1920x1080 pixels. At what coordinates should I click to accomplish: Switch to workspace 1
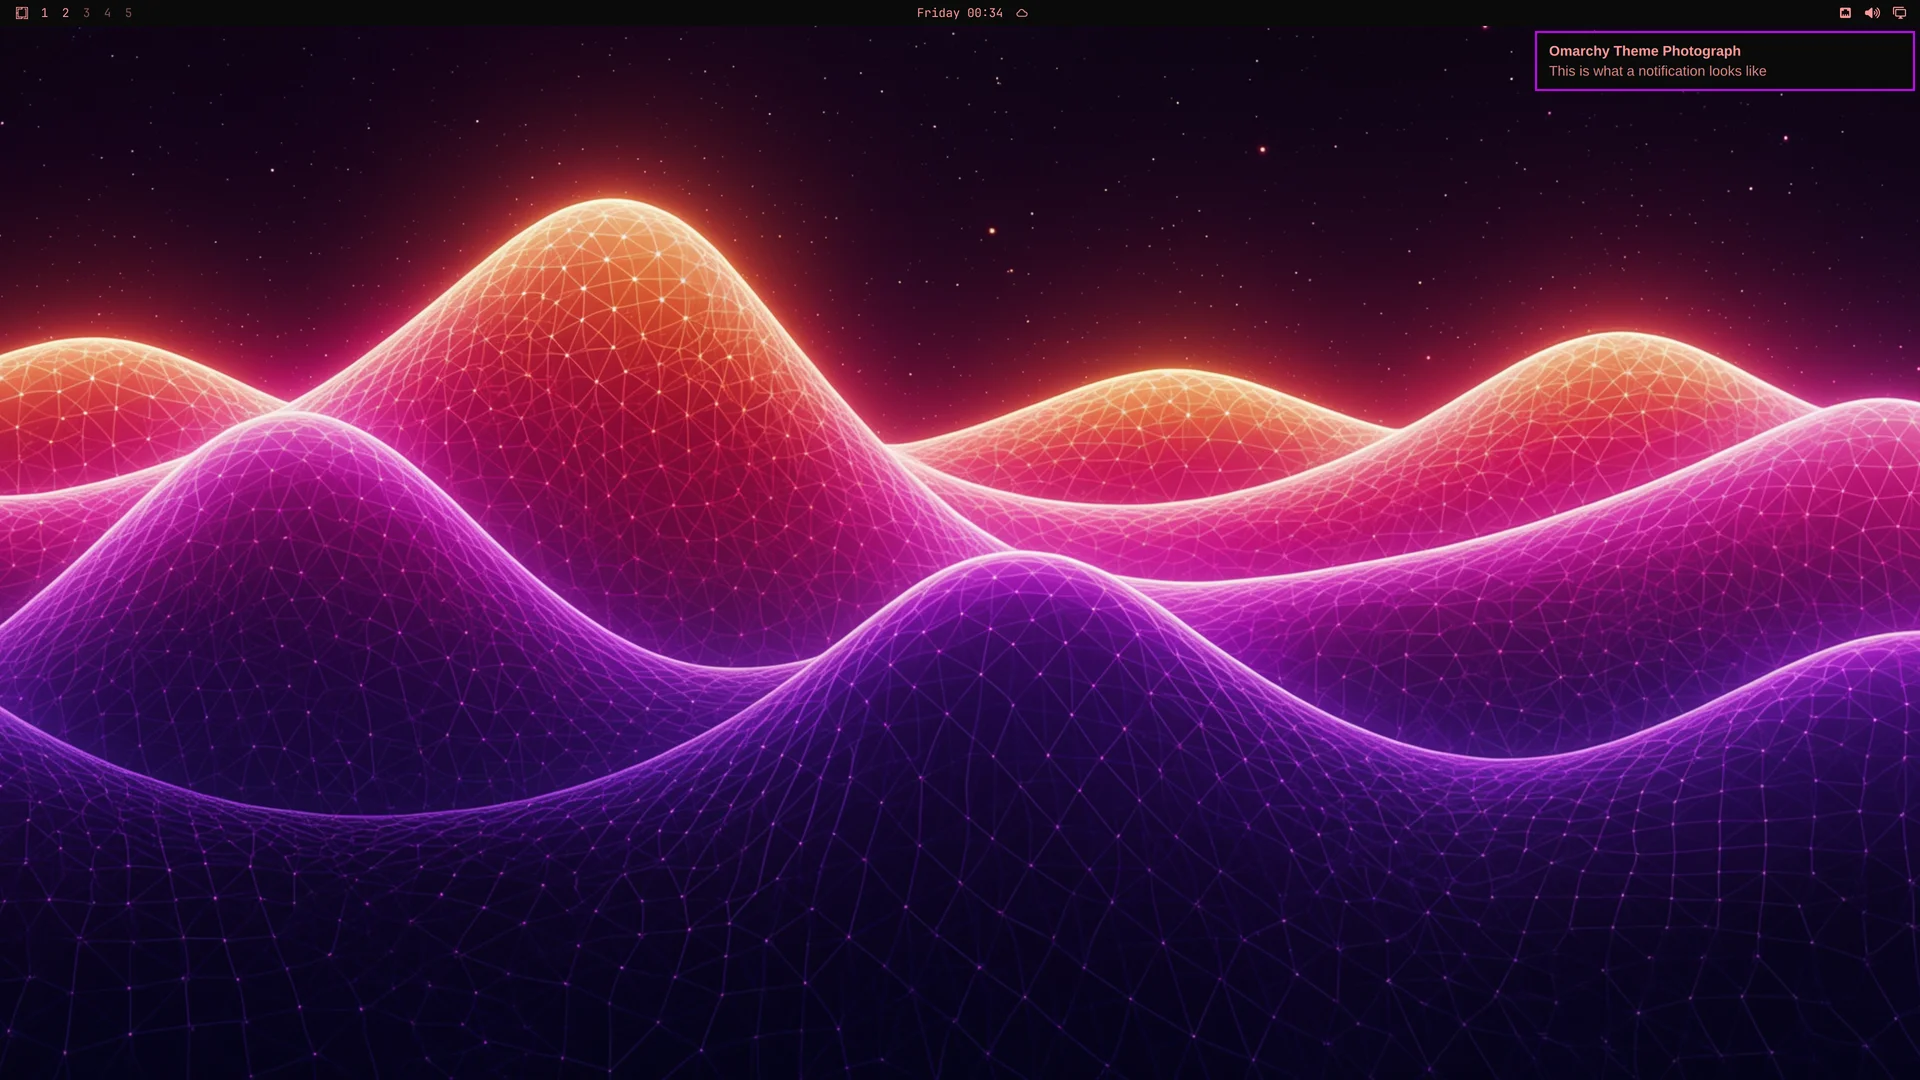tap(44, 13)
